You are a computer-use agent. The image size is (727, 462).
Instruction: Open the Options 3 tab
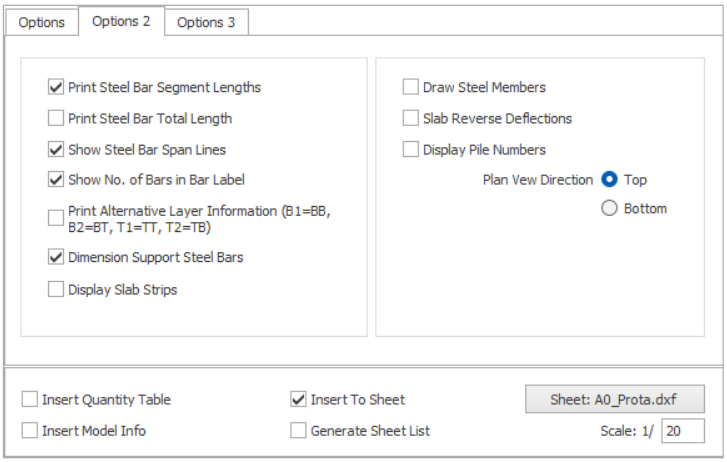206,22
